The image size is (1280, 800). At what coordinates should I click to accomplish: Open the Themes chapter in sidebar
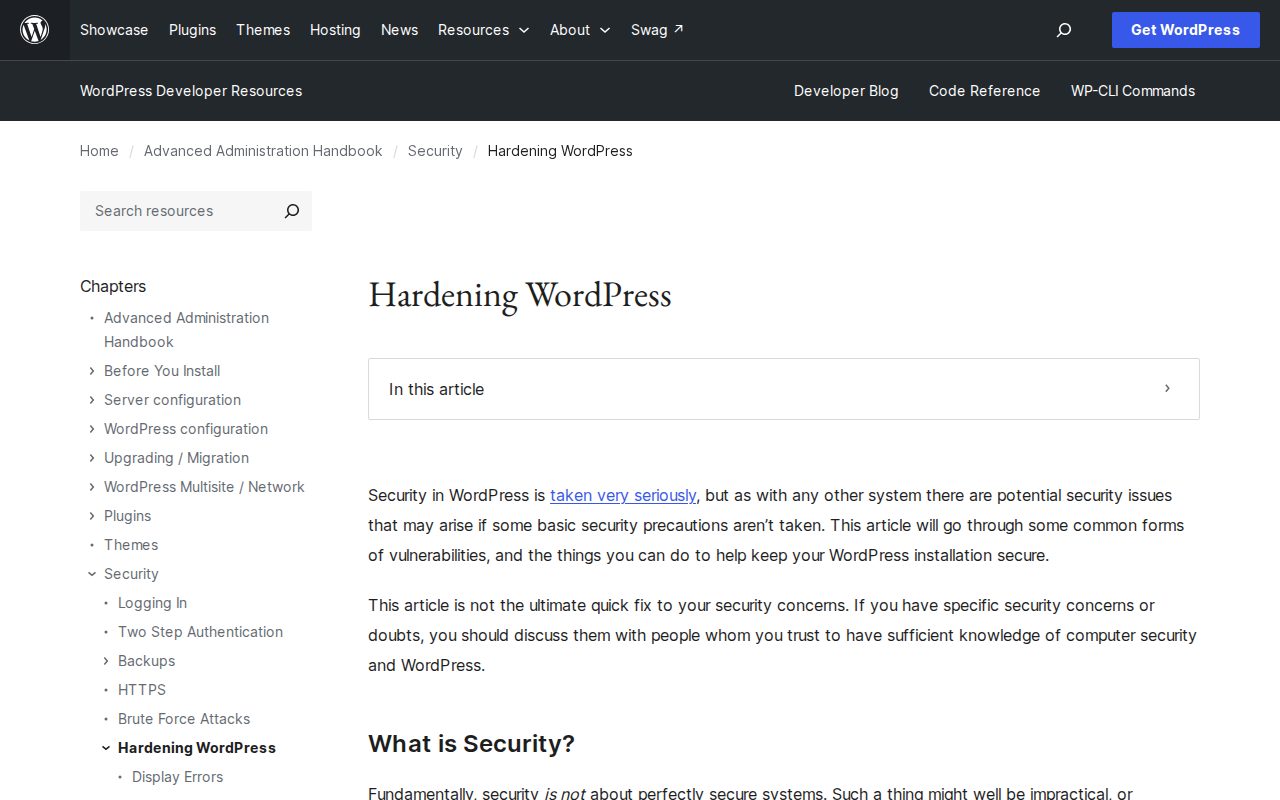(x=131, y=545)
